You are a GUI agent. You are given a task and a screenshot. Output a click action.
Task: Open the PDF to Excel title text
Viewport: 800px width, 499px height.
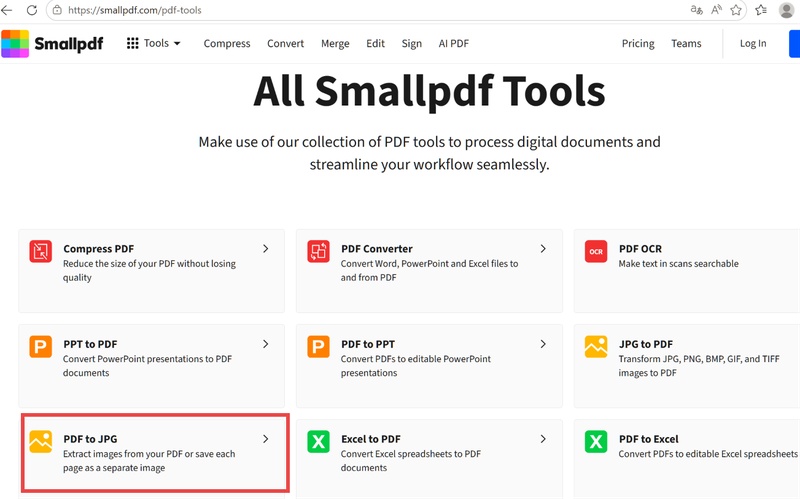pyautogui.click(x=649, y=439)
